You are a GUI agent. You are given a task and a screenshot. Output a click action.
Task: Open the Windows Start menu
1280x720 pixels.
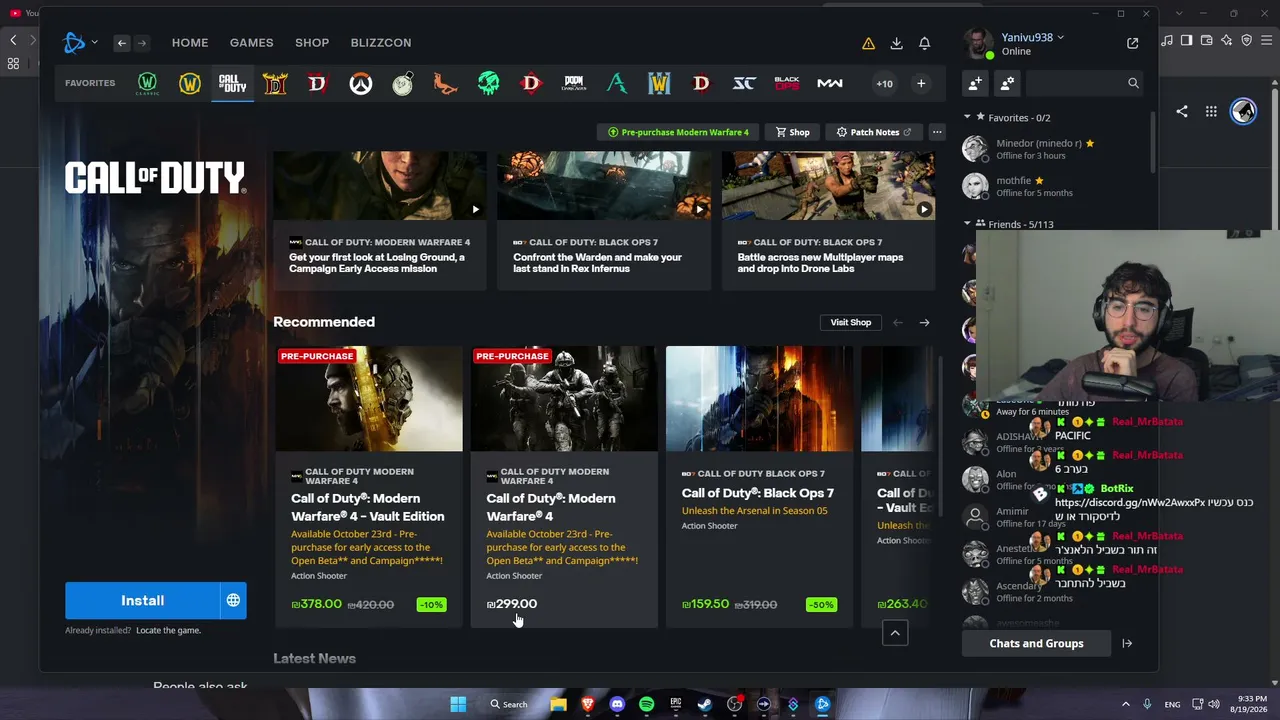click(458, 704)
